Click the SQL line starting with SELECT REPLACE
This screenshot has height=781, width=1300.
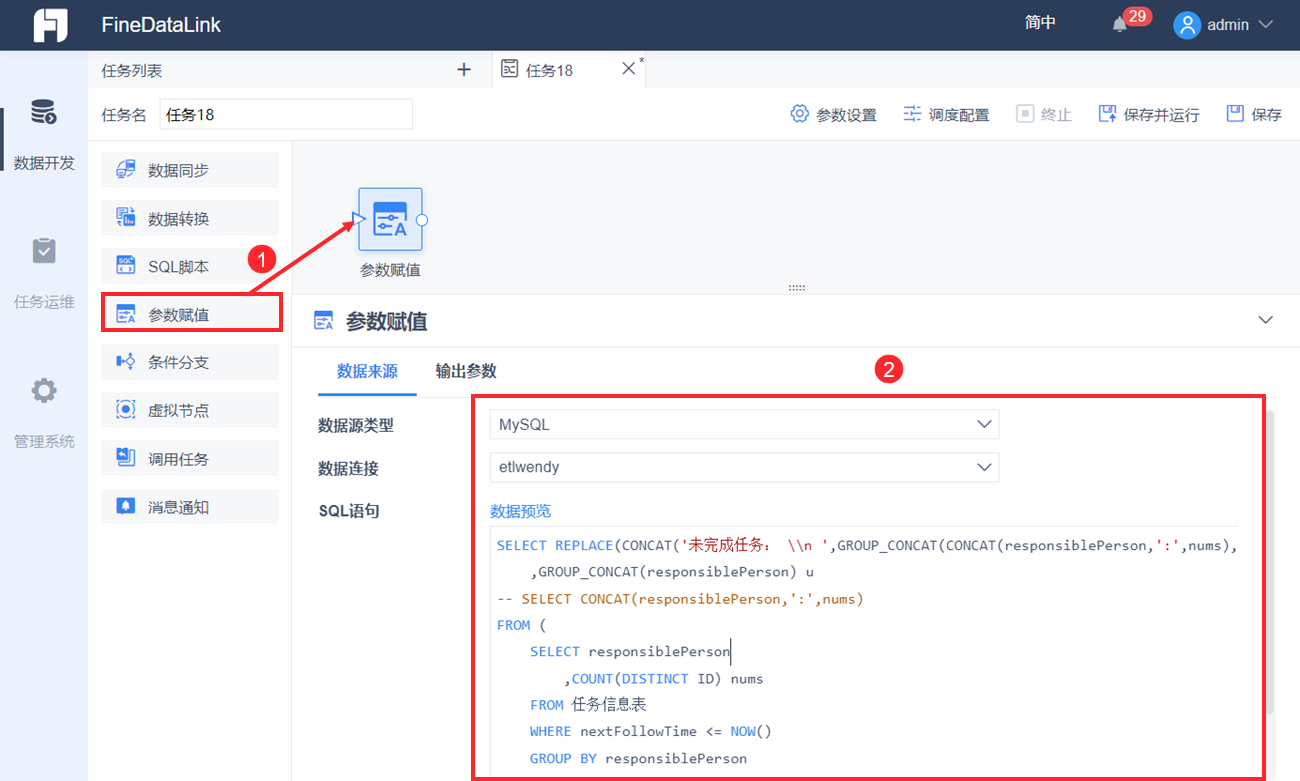coord(867,546)
